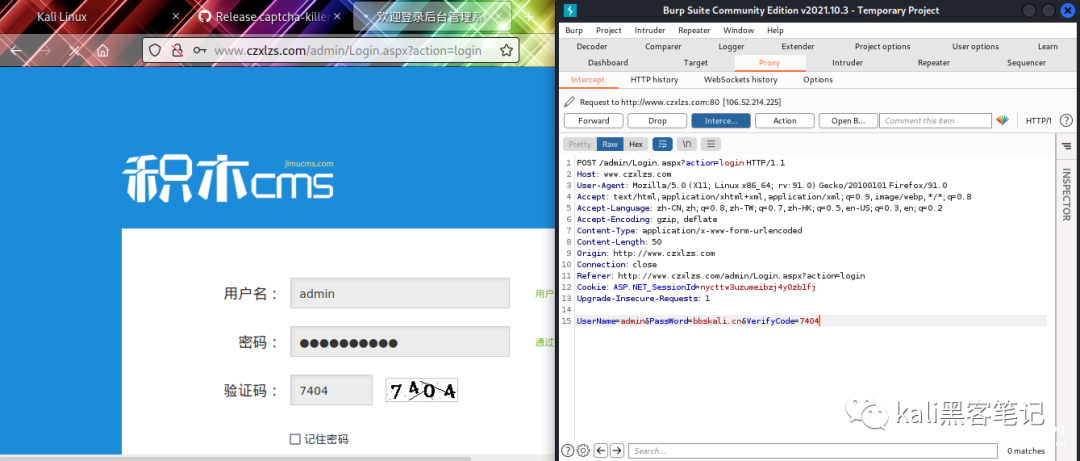This screenshot has height=461, width=1080.
Task: Switch to the Sequencer tab
Action: click(1026, 62)
